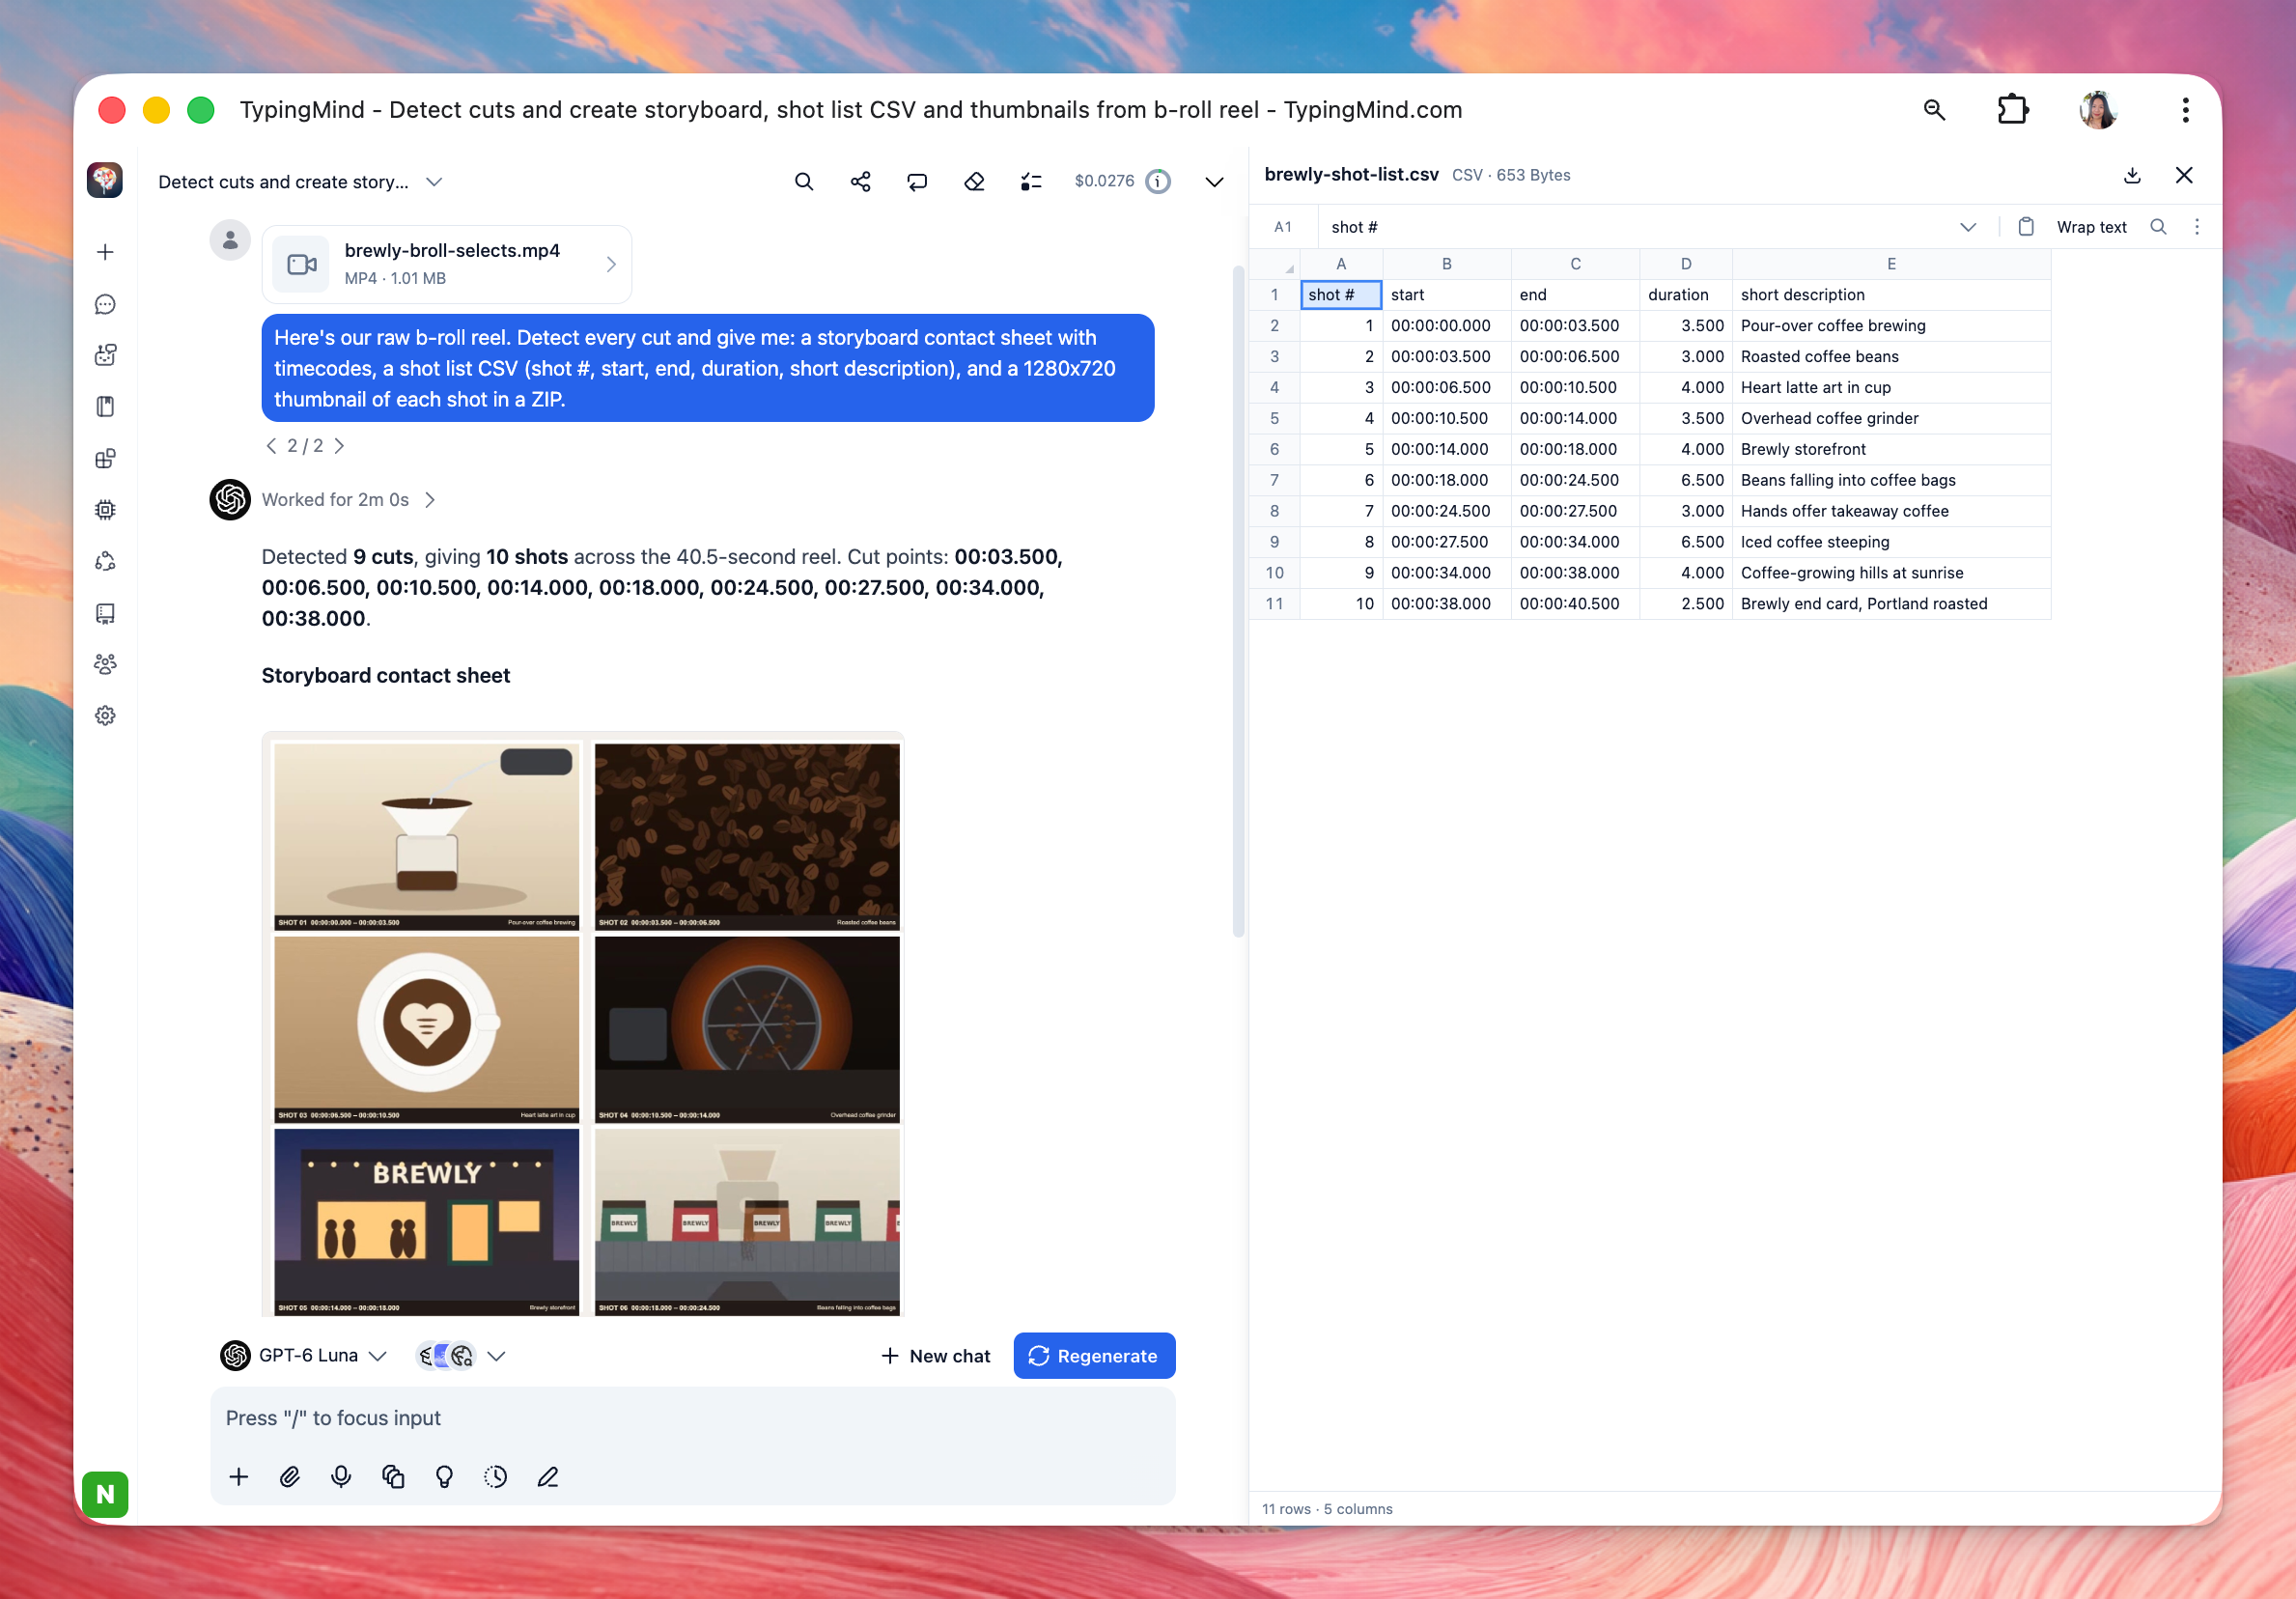Expand the 'Worked for 2m 0s' details
Viewport: 2296px width, 1599px height.
point(349,499)
